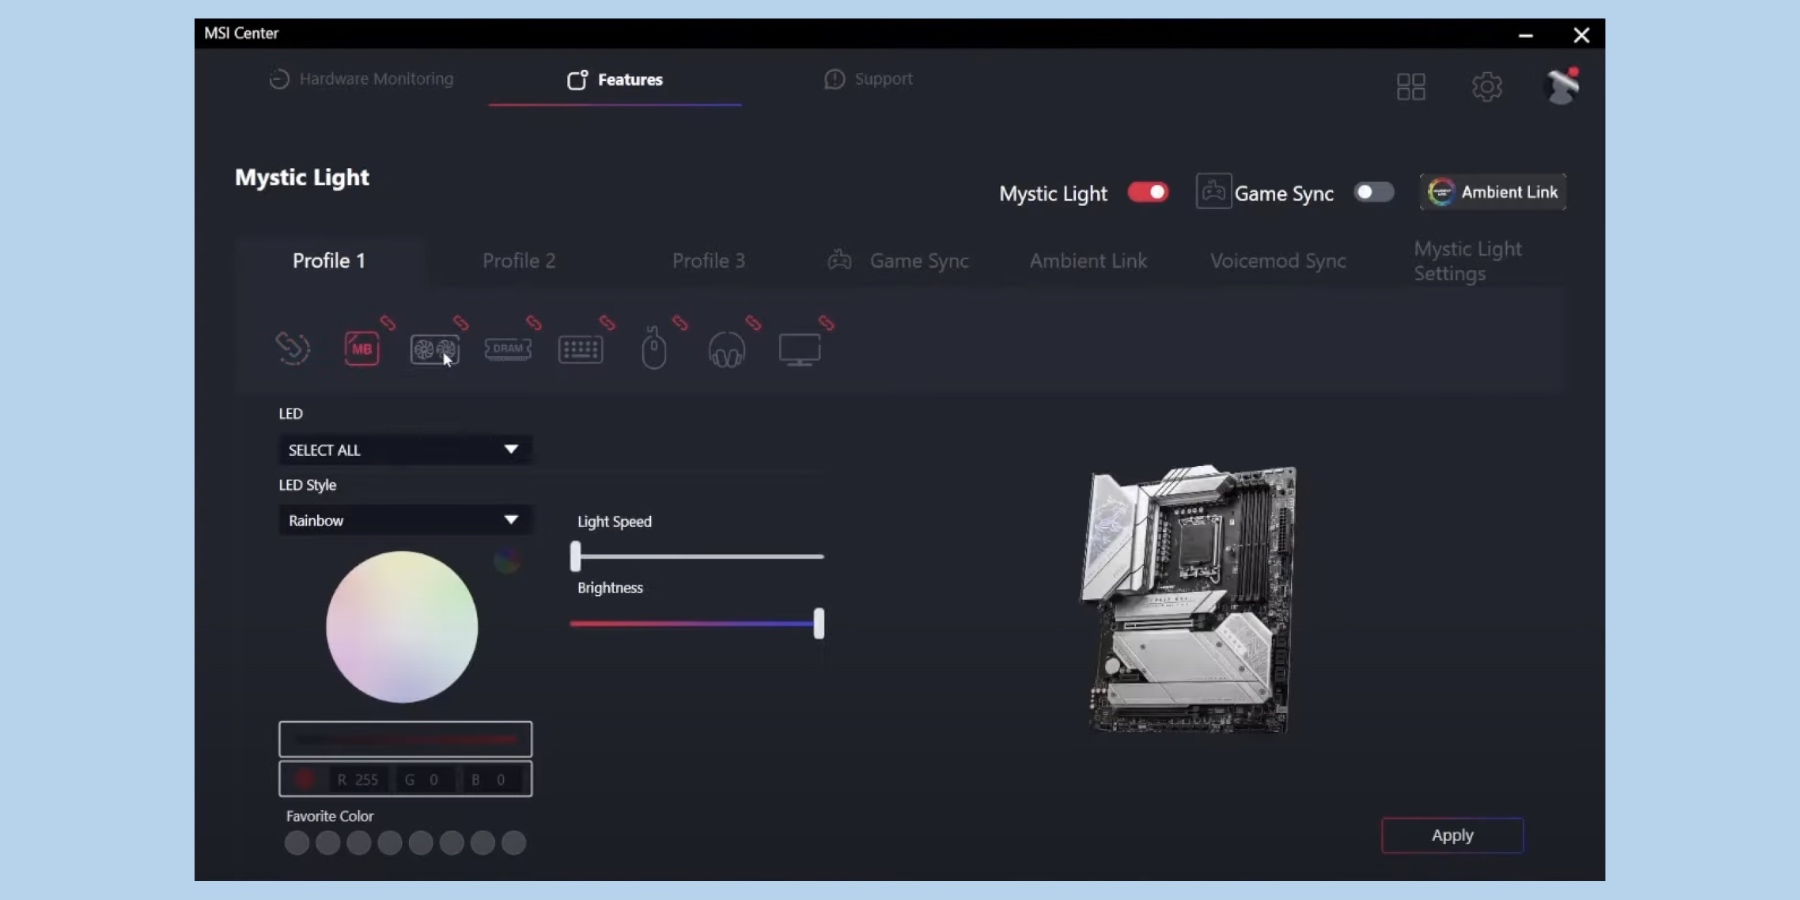Open the Voicemod Sync tab

(x=1278, y=261)
